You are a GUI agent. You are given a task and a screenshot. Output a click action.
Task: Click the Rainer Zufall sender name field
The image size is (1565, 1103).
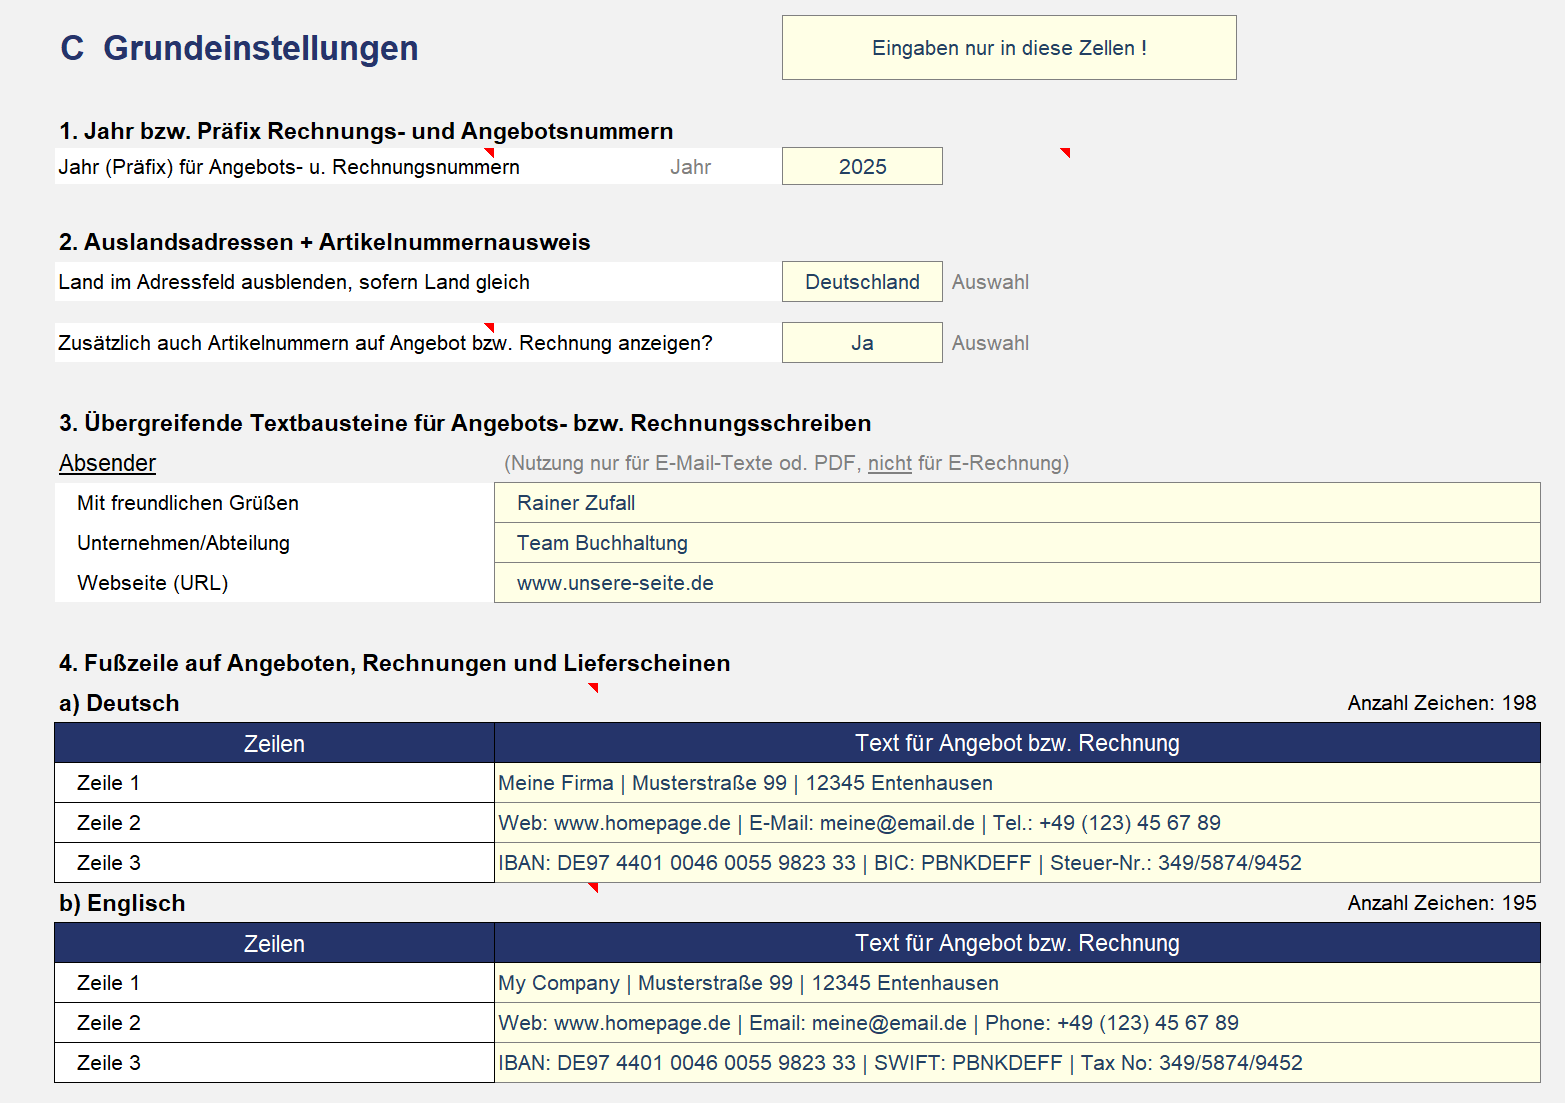tap(1017, 503)
